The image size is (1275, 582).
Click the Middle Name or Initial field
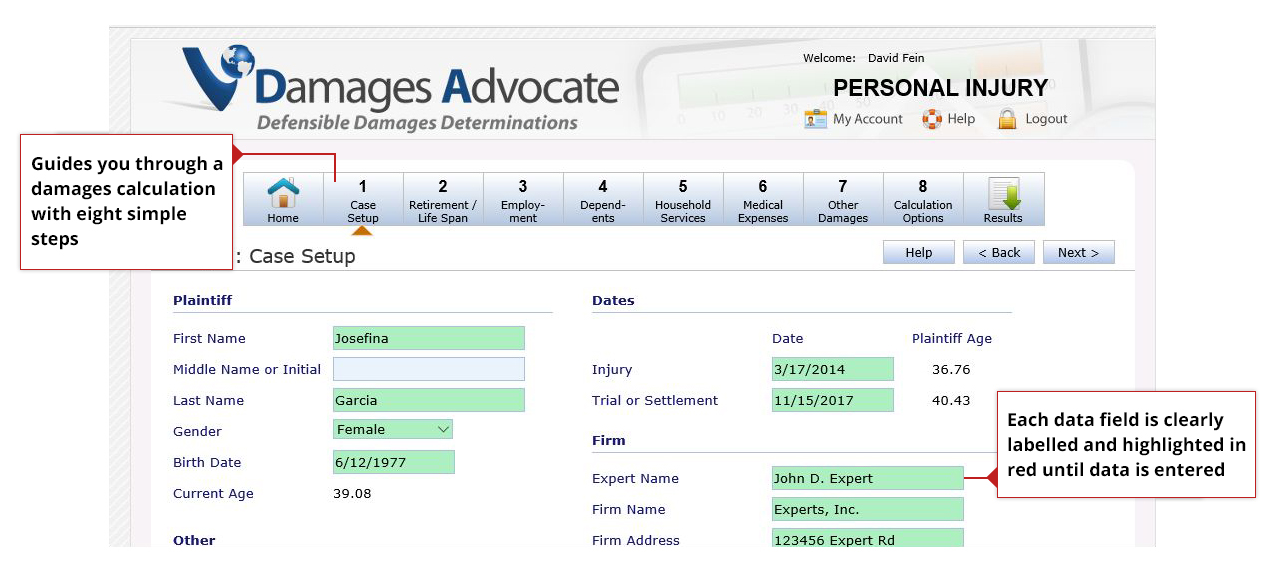(429, 369)
